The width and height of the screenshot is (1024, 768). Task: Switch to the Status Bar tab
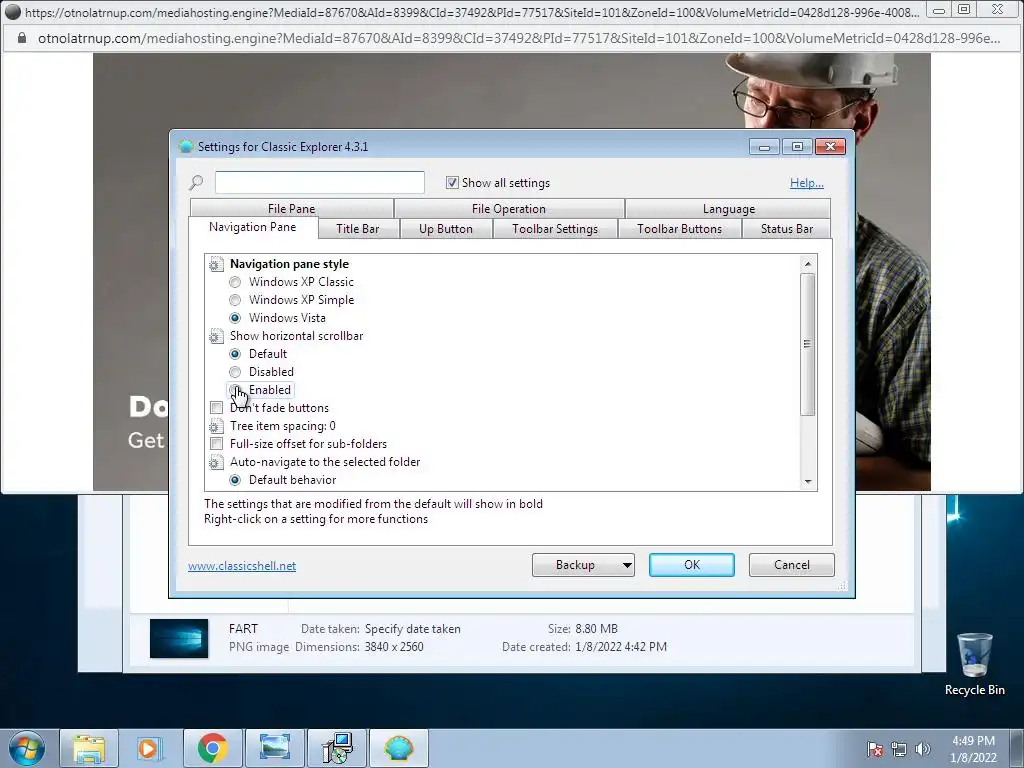(x=786, y=229)
